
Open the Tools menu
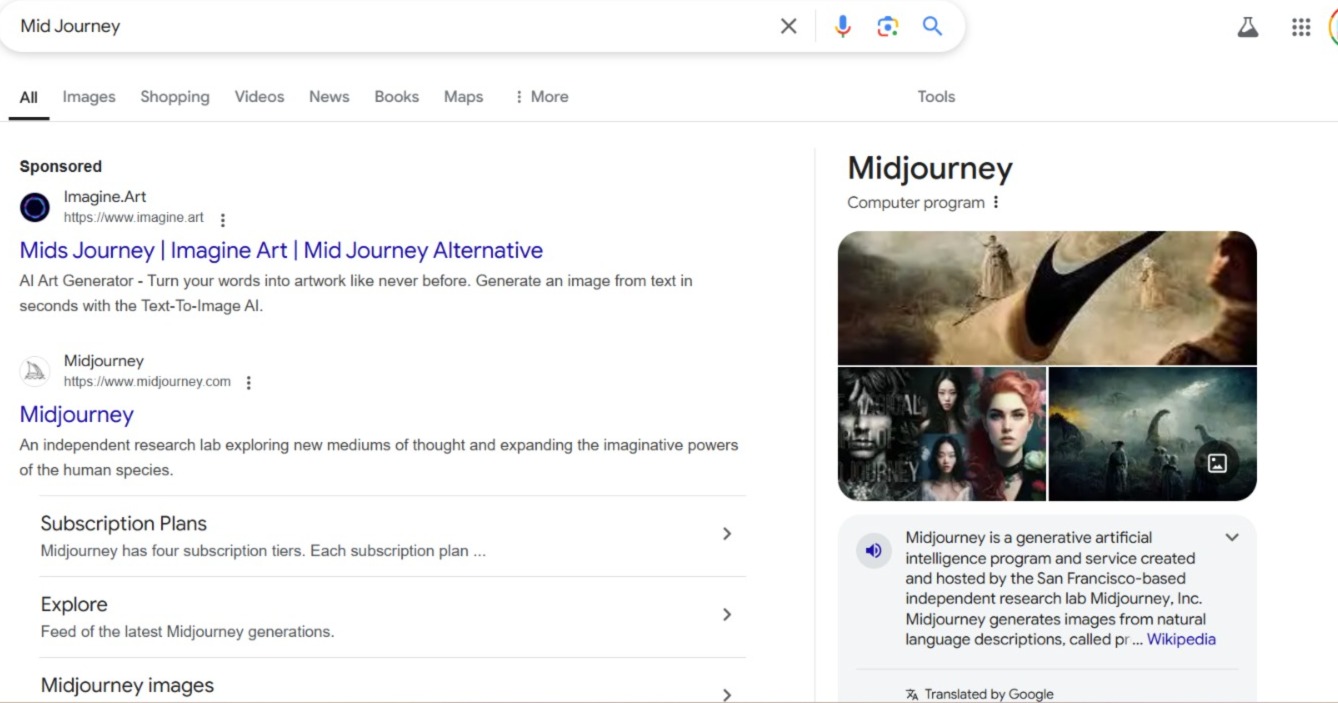[935, 96]
